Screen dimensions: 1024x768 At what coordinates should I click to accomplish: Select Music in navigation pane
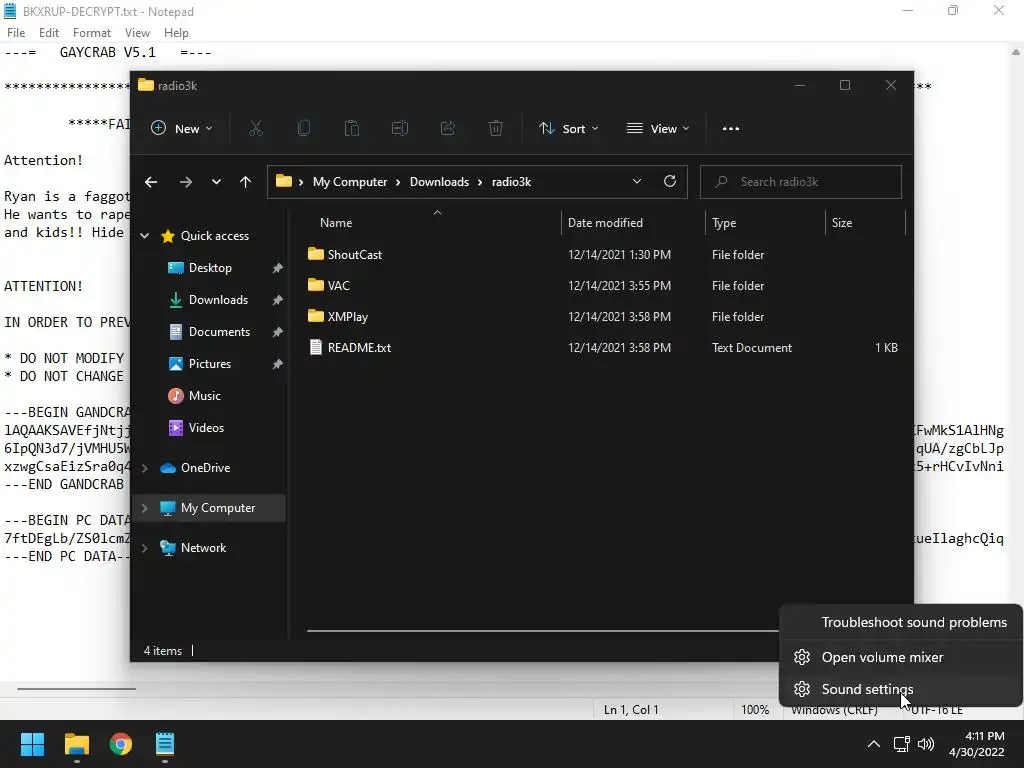pos(204,396)
